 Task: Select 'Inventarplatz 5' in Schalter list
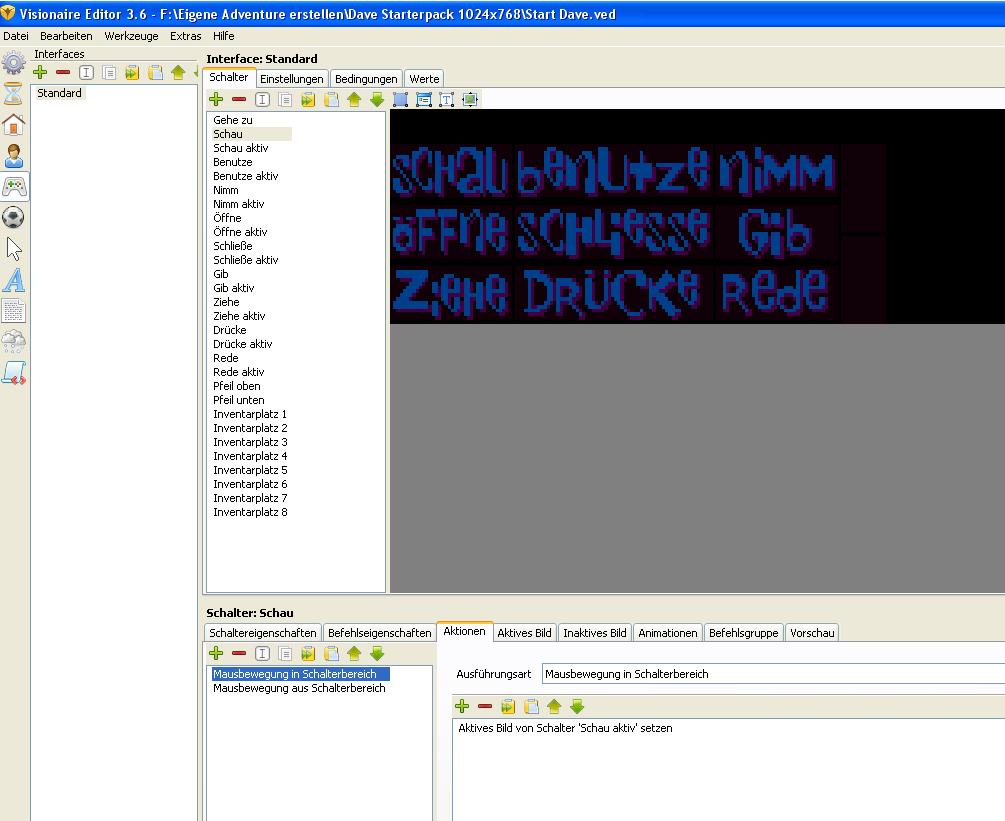coord(250,470)
